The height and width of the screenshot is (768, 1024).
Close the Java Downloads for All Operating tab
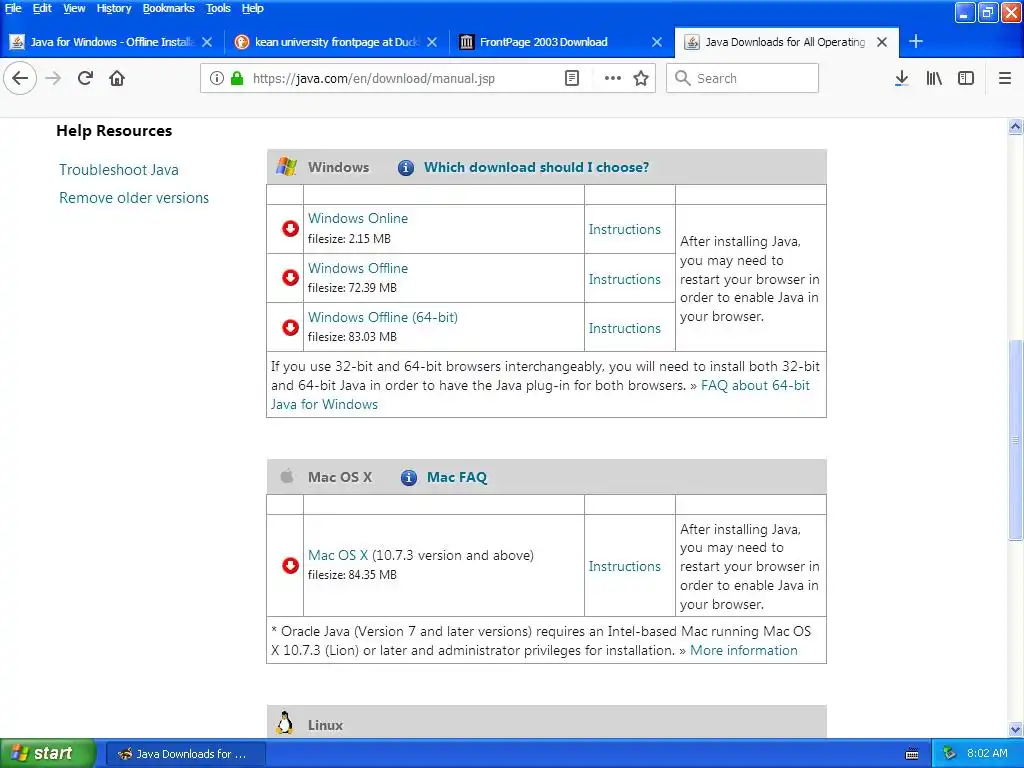[882, 42]
